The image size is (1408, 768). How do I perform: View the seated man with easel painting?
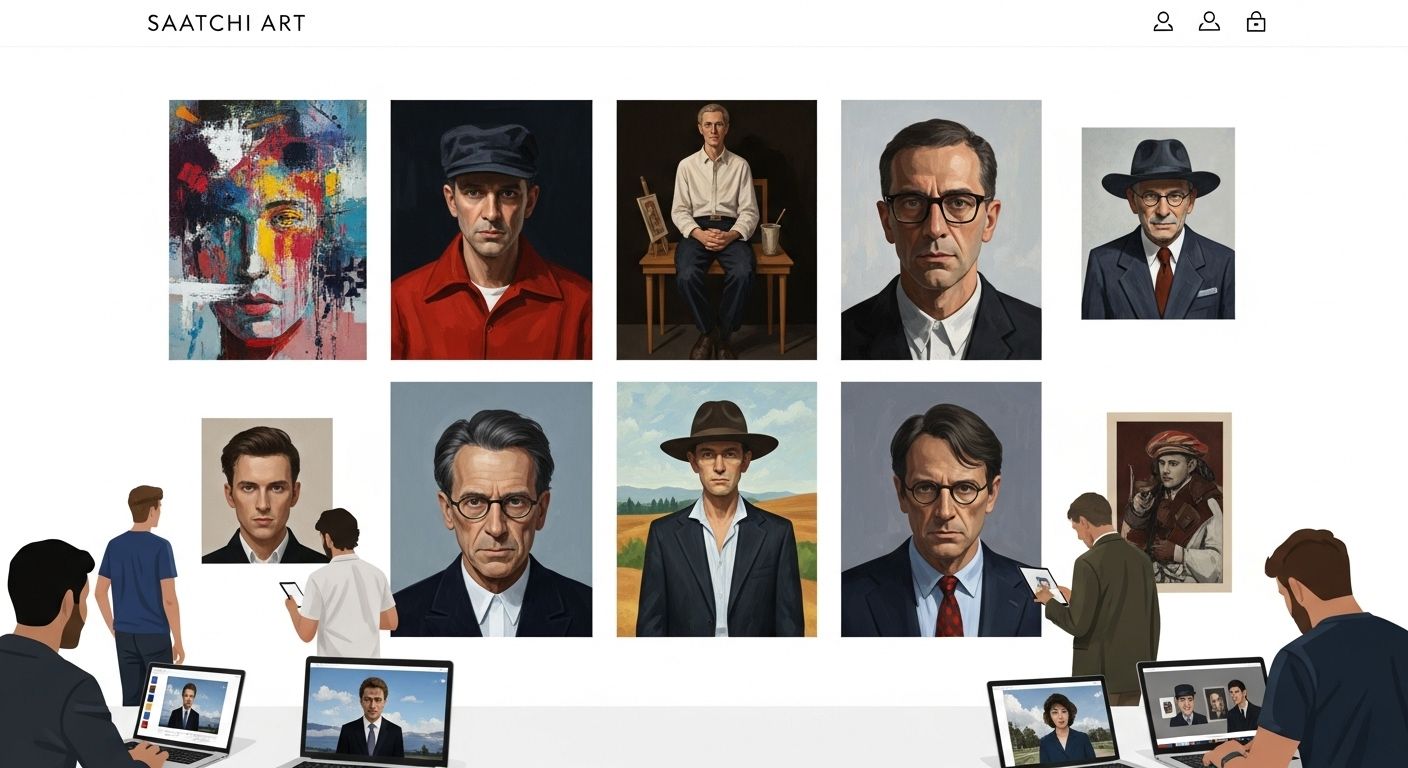coord(716,229)
